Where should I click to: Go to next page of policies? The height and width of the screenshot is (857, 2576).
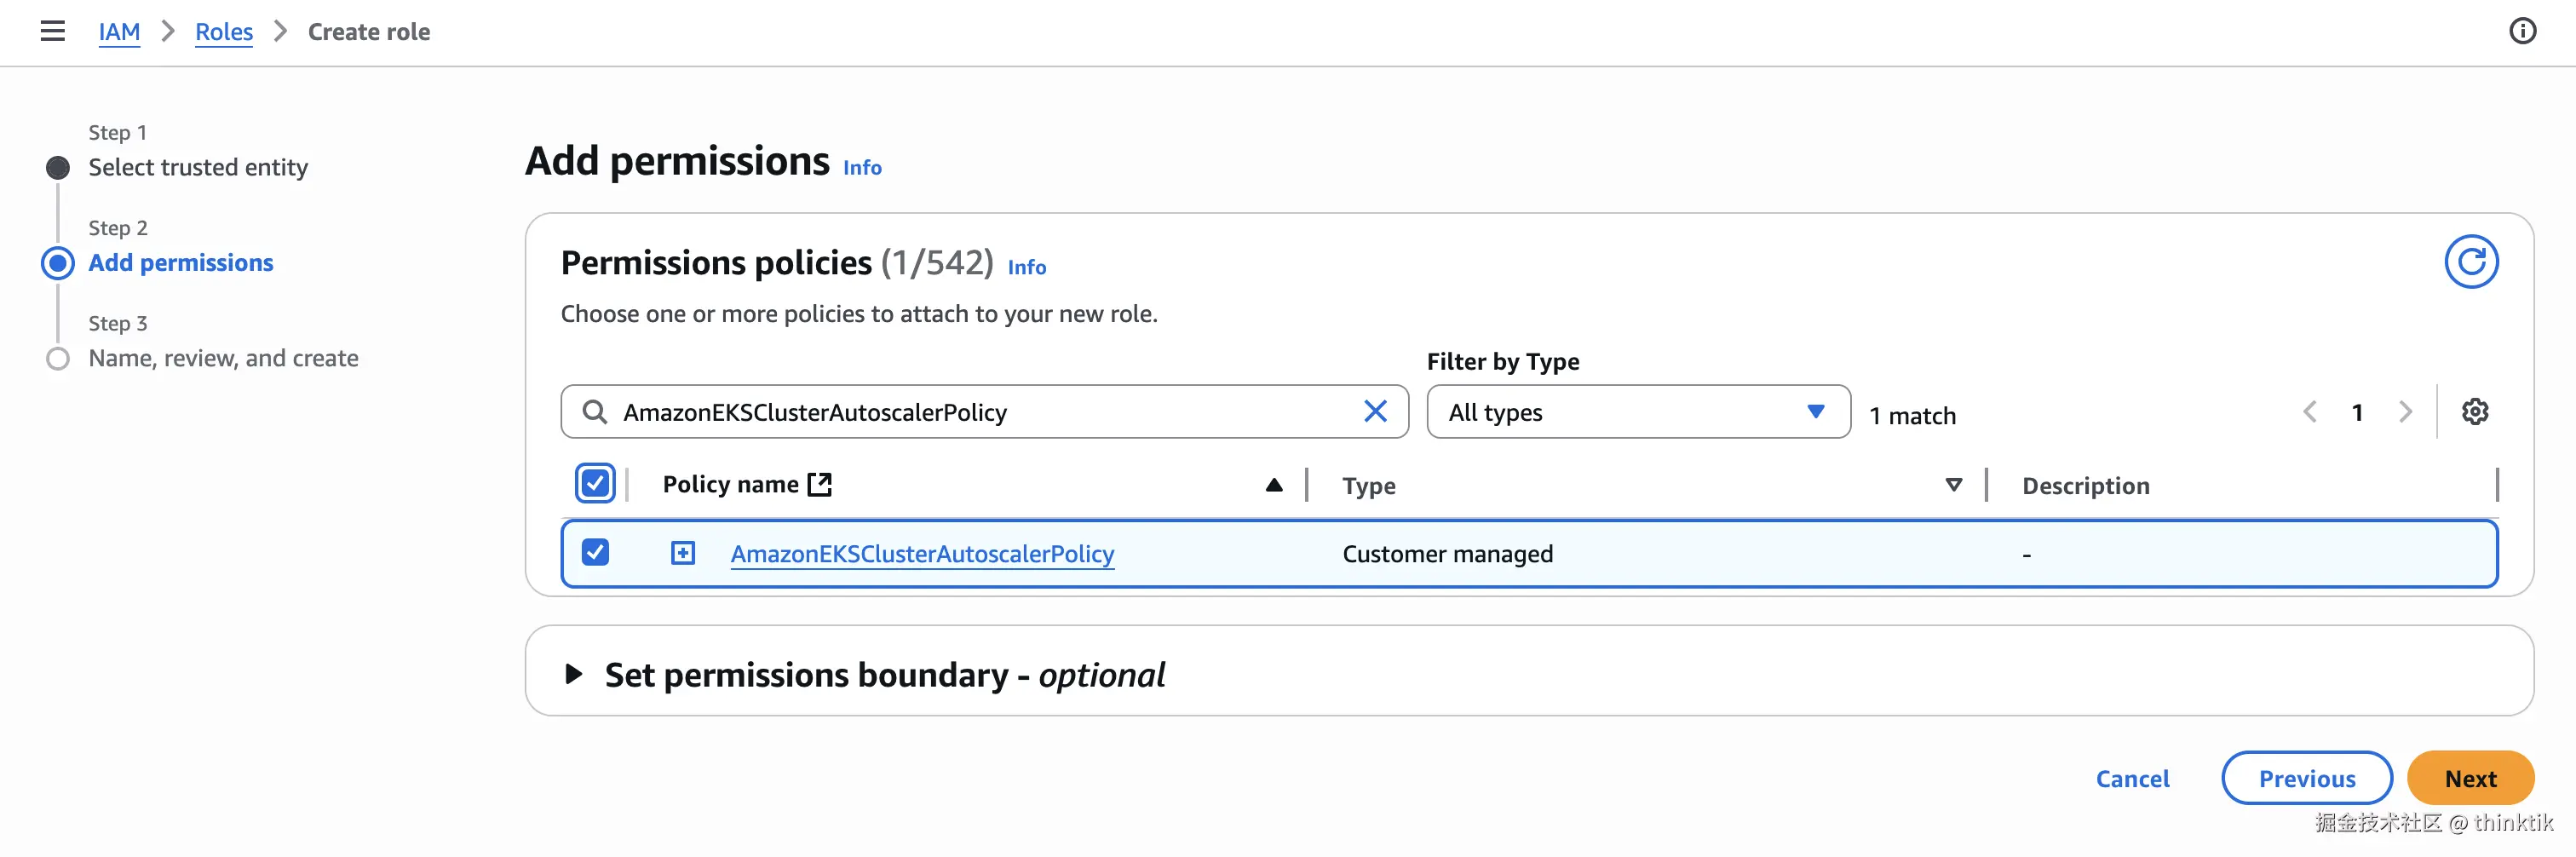point(2405,411)
